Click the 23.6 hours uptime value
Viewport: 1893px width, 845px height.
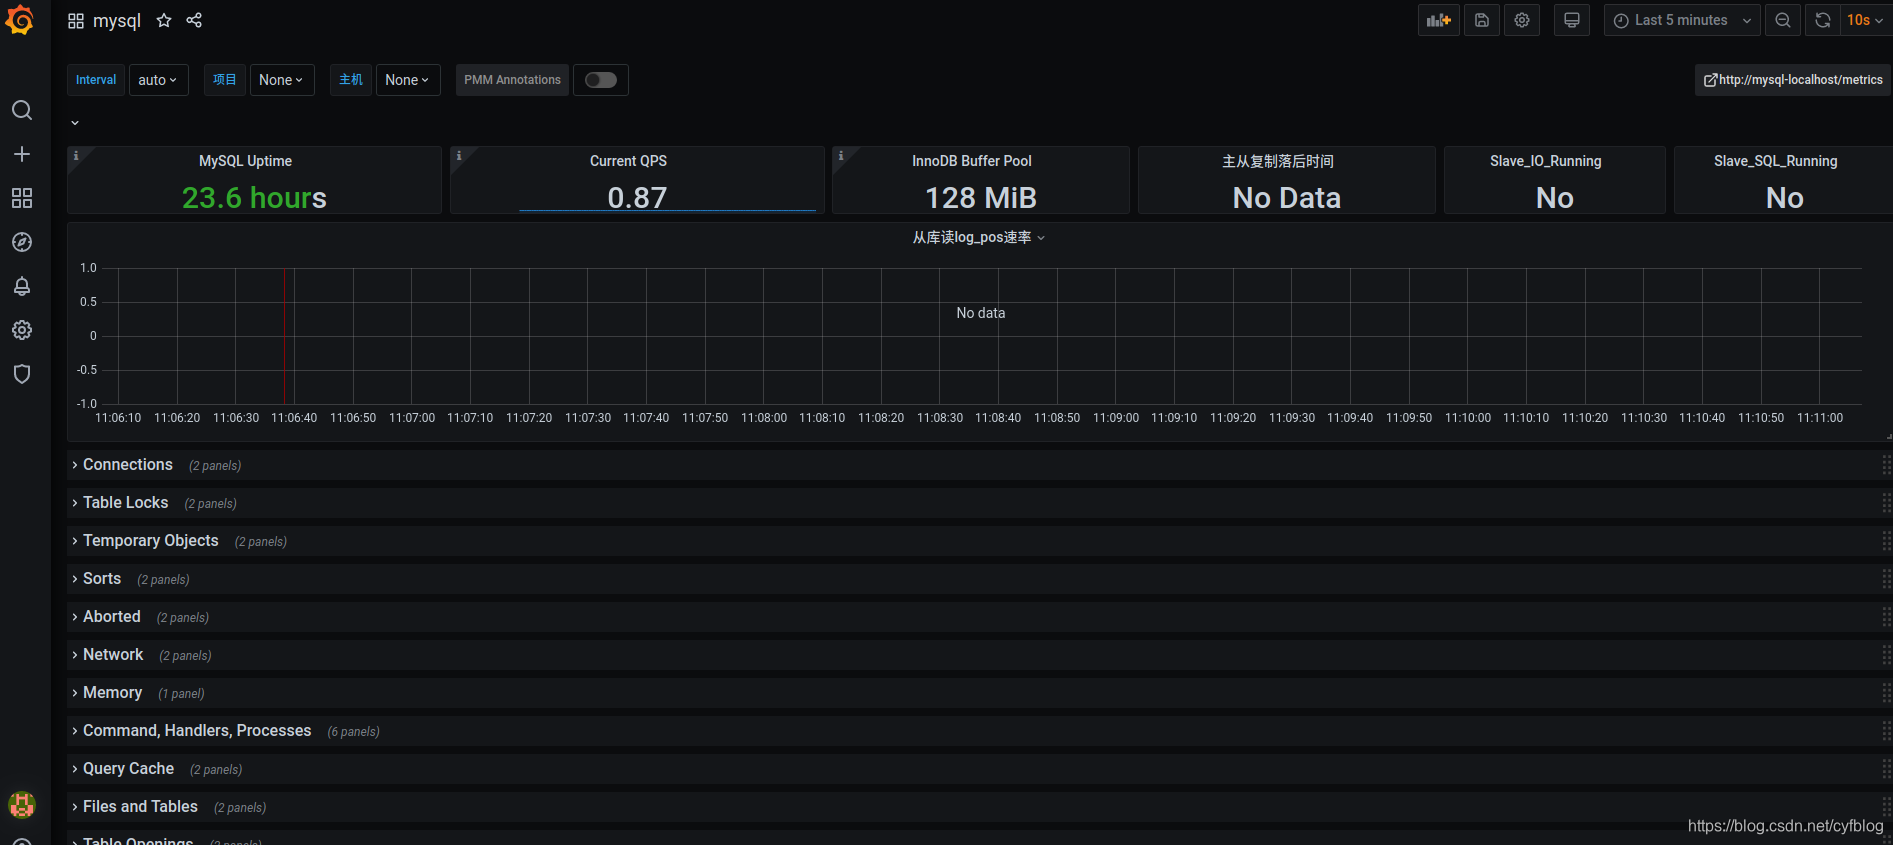[254, 198]
